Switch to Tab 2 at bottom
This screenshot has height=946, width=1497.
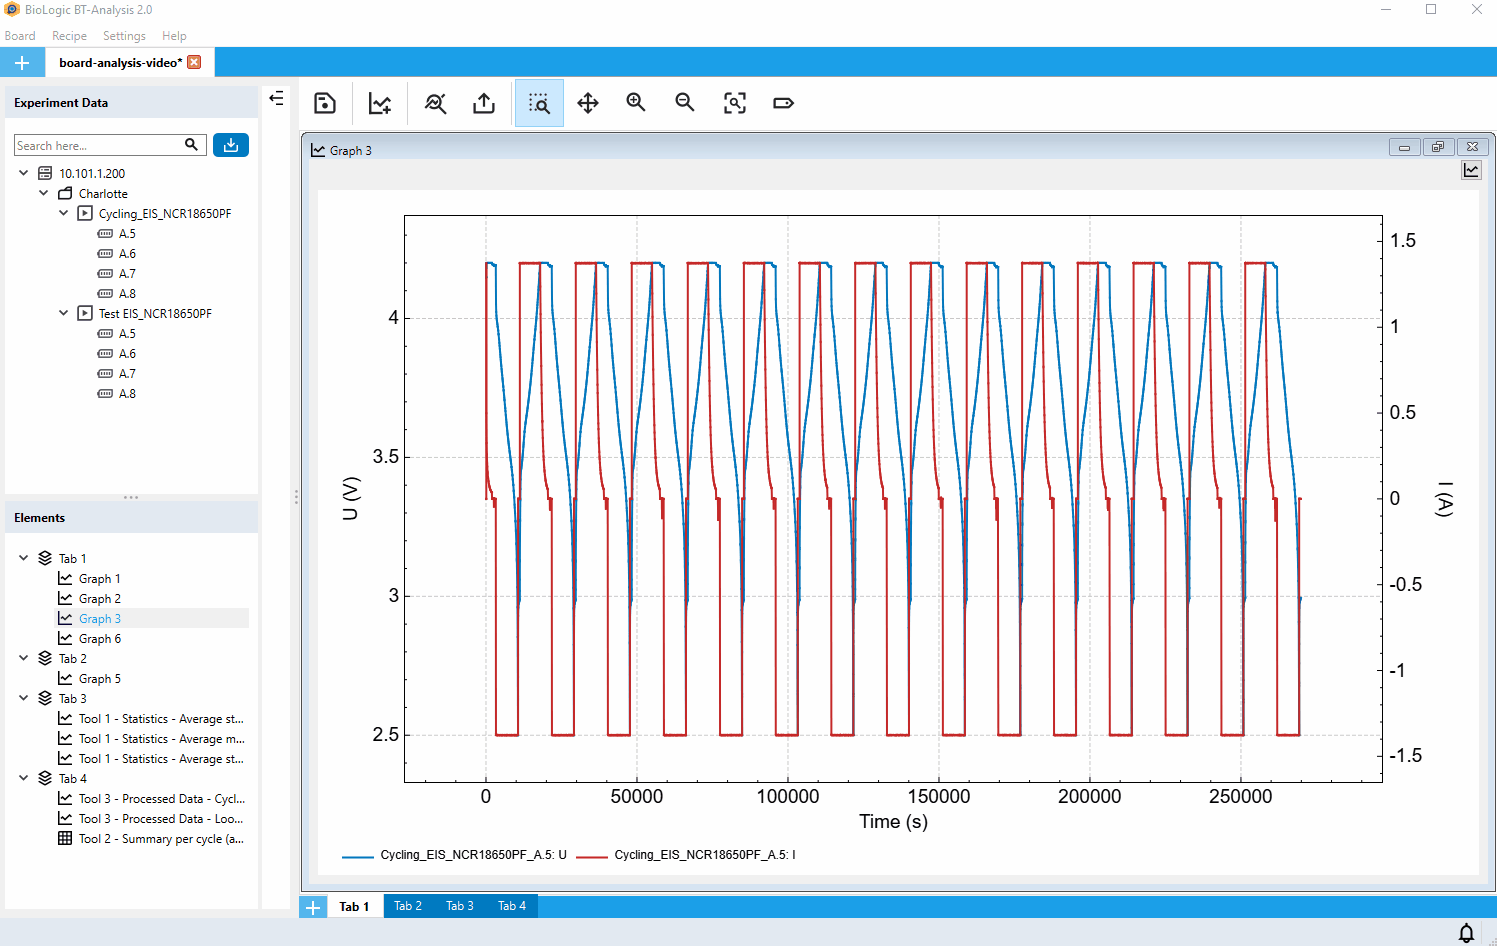[x=408, y=906]
